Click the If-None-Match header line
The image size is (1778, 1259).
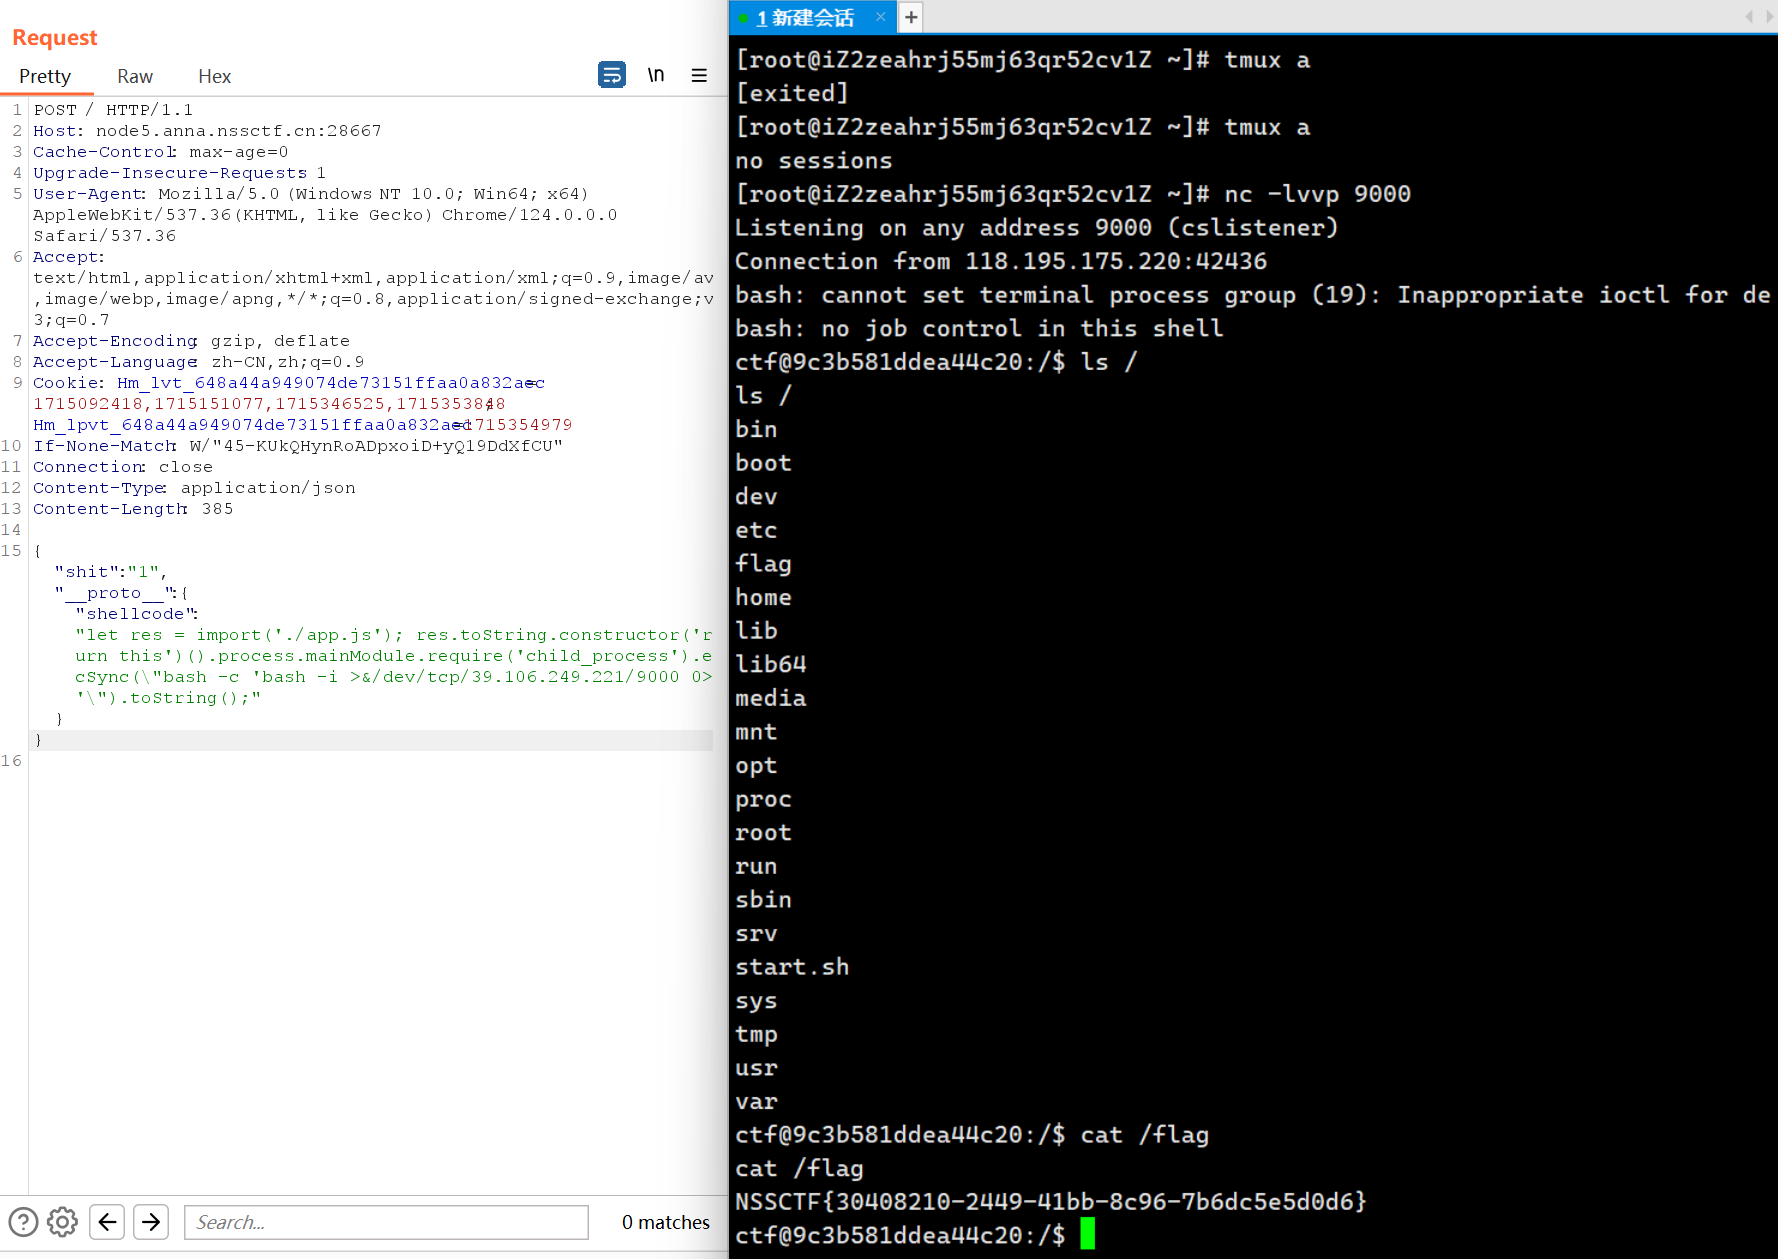tap(298, 446)
